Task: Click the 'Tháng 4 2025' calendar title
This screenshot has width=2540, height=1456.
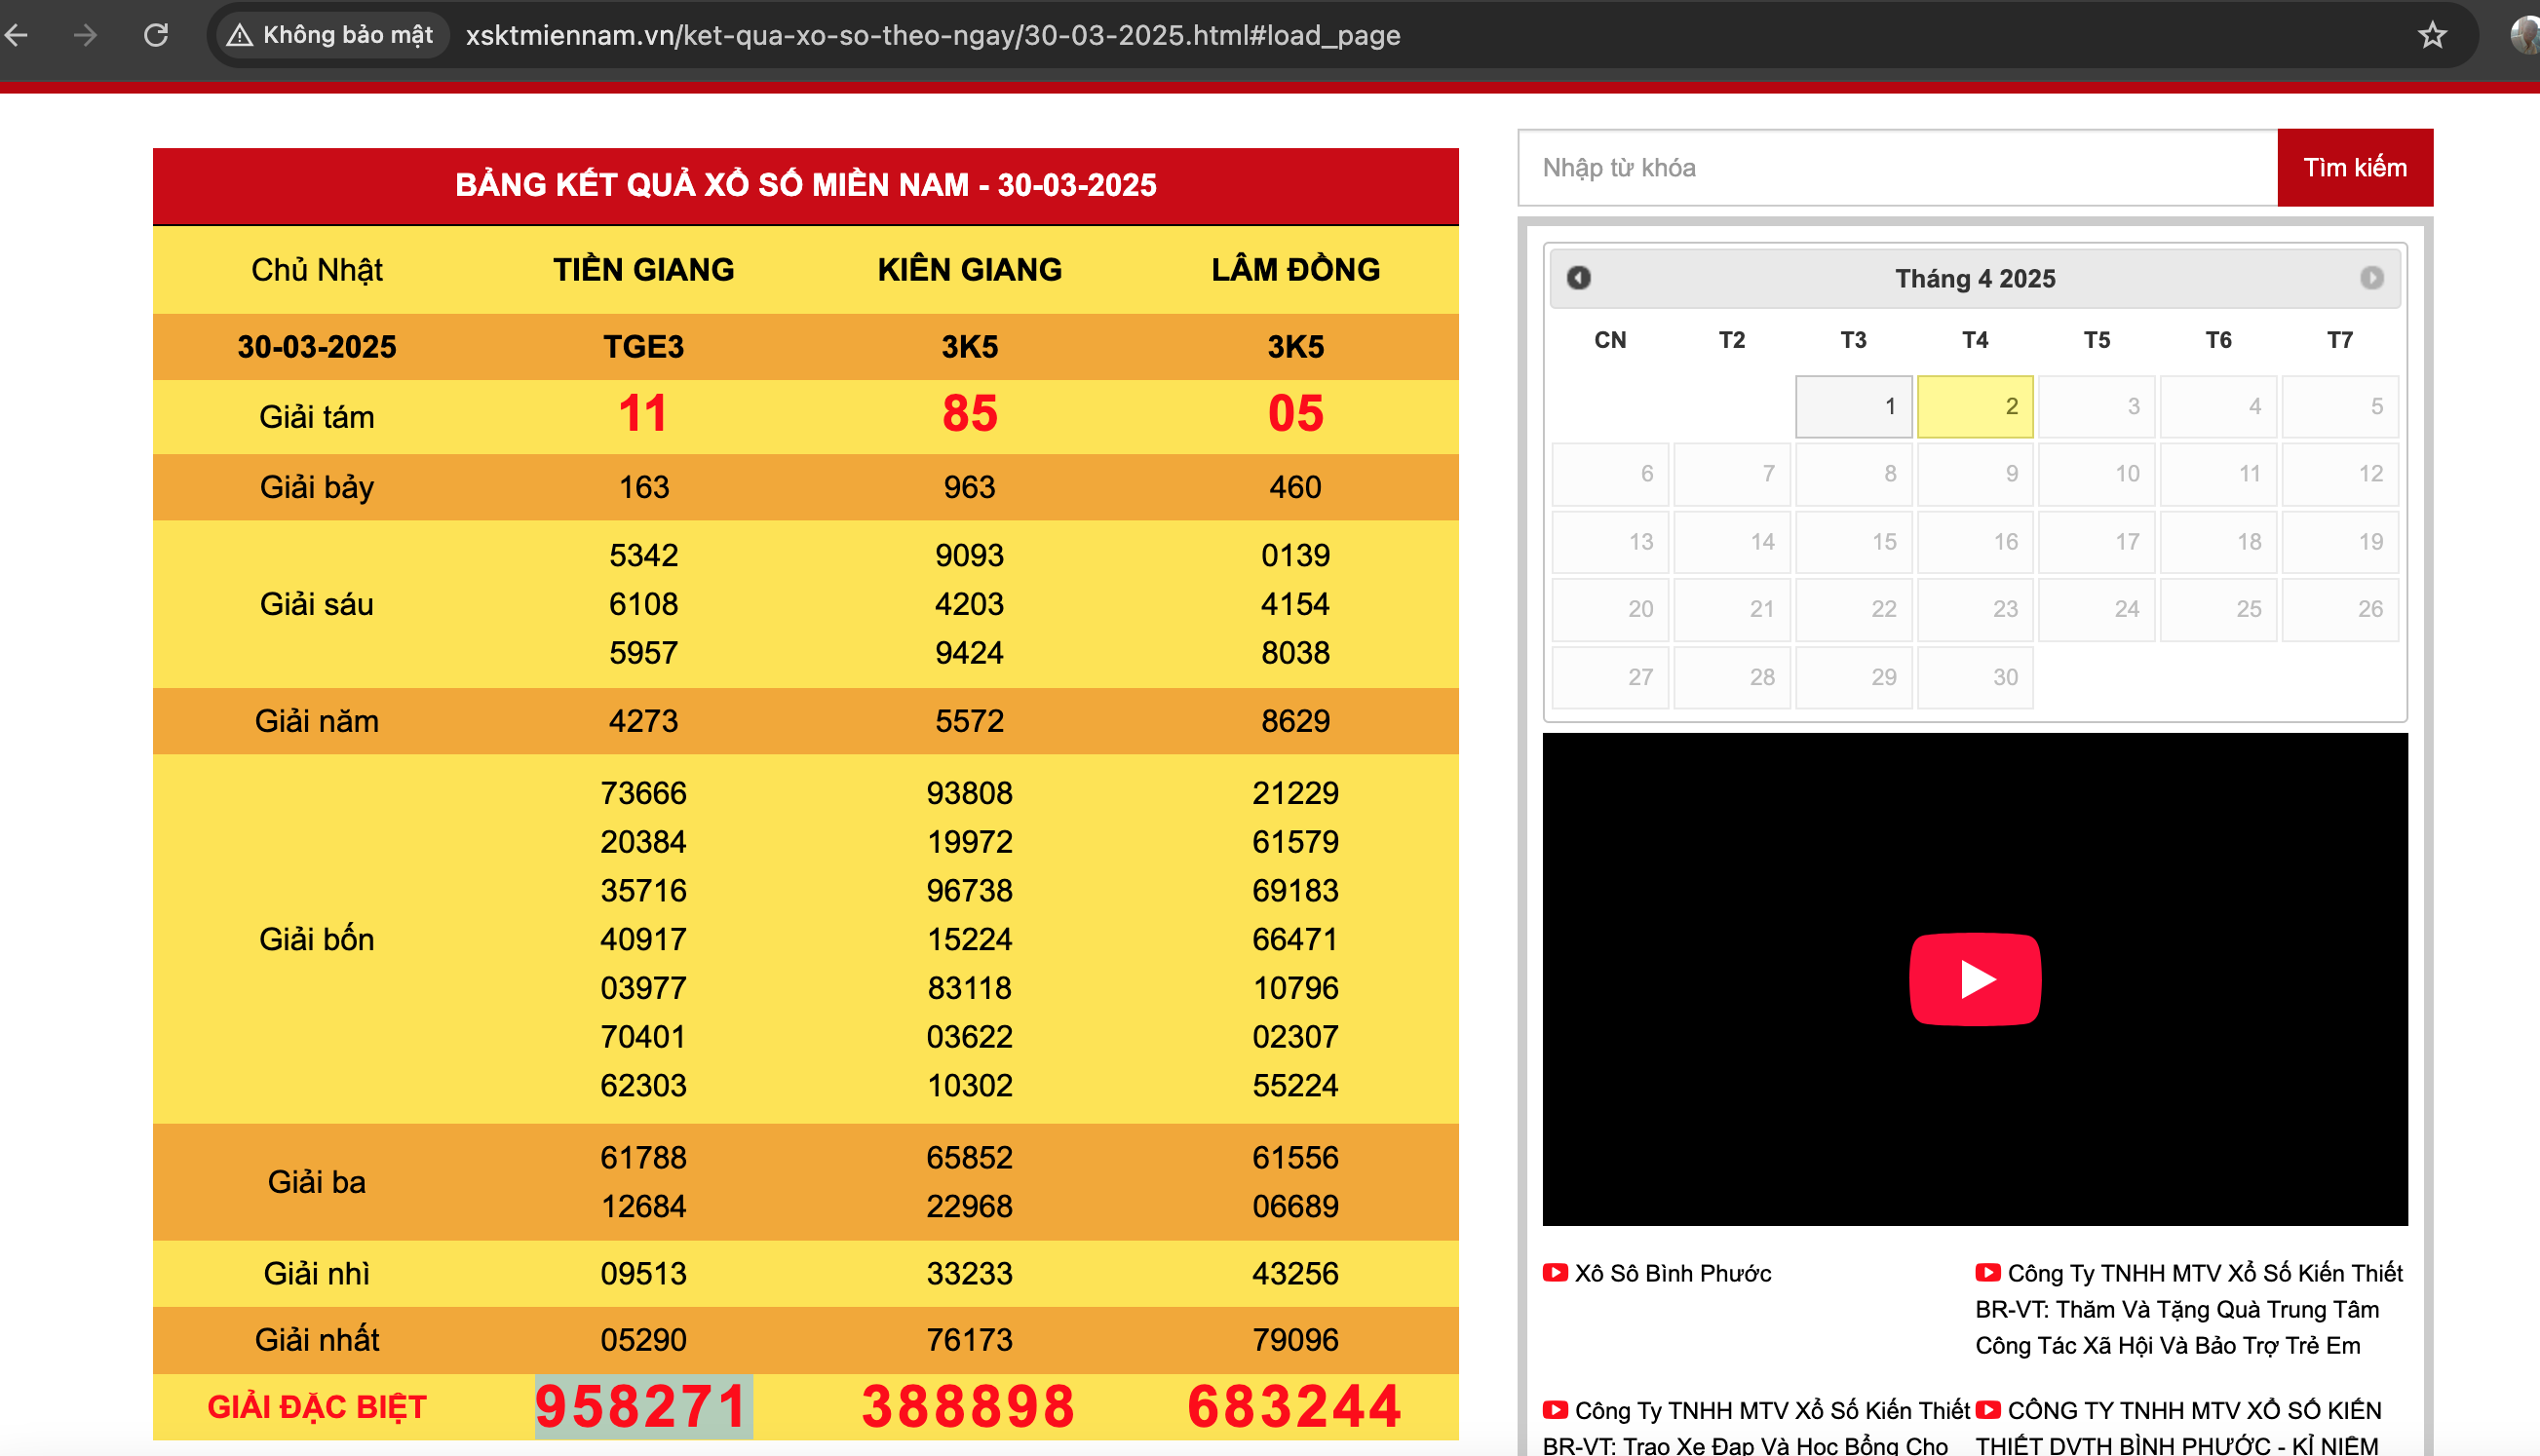Action: 1974,279
